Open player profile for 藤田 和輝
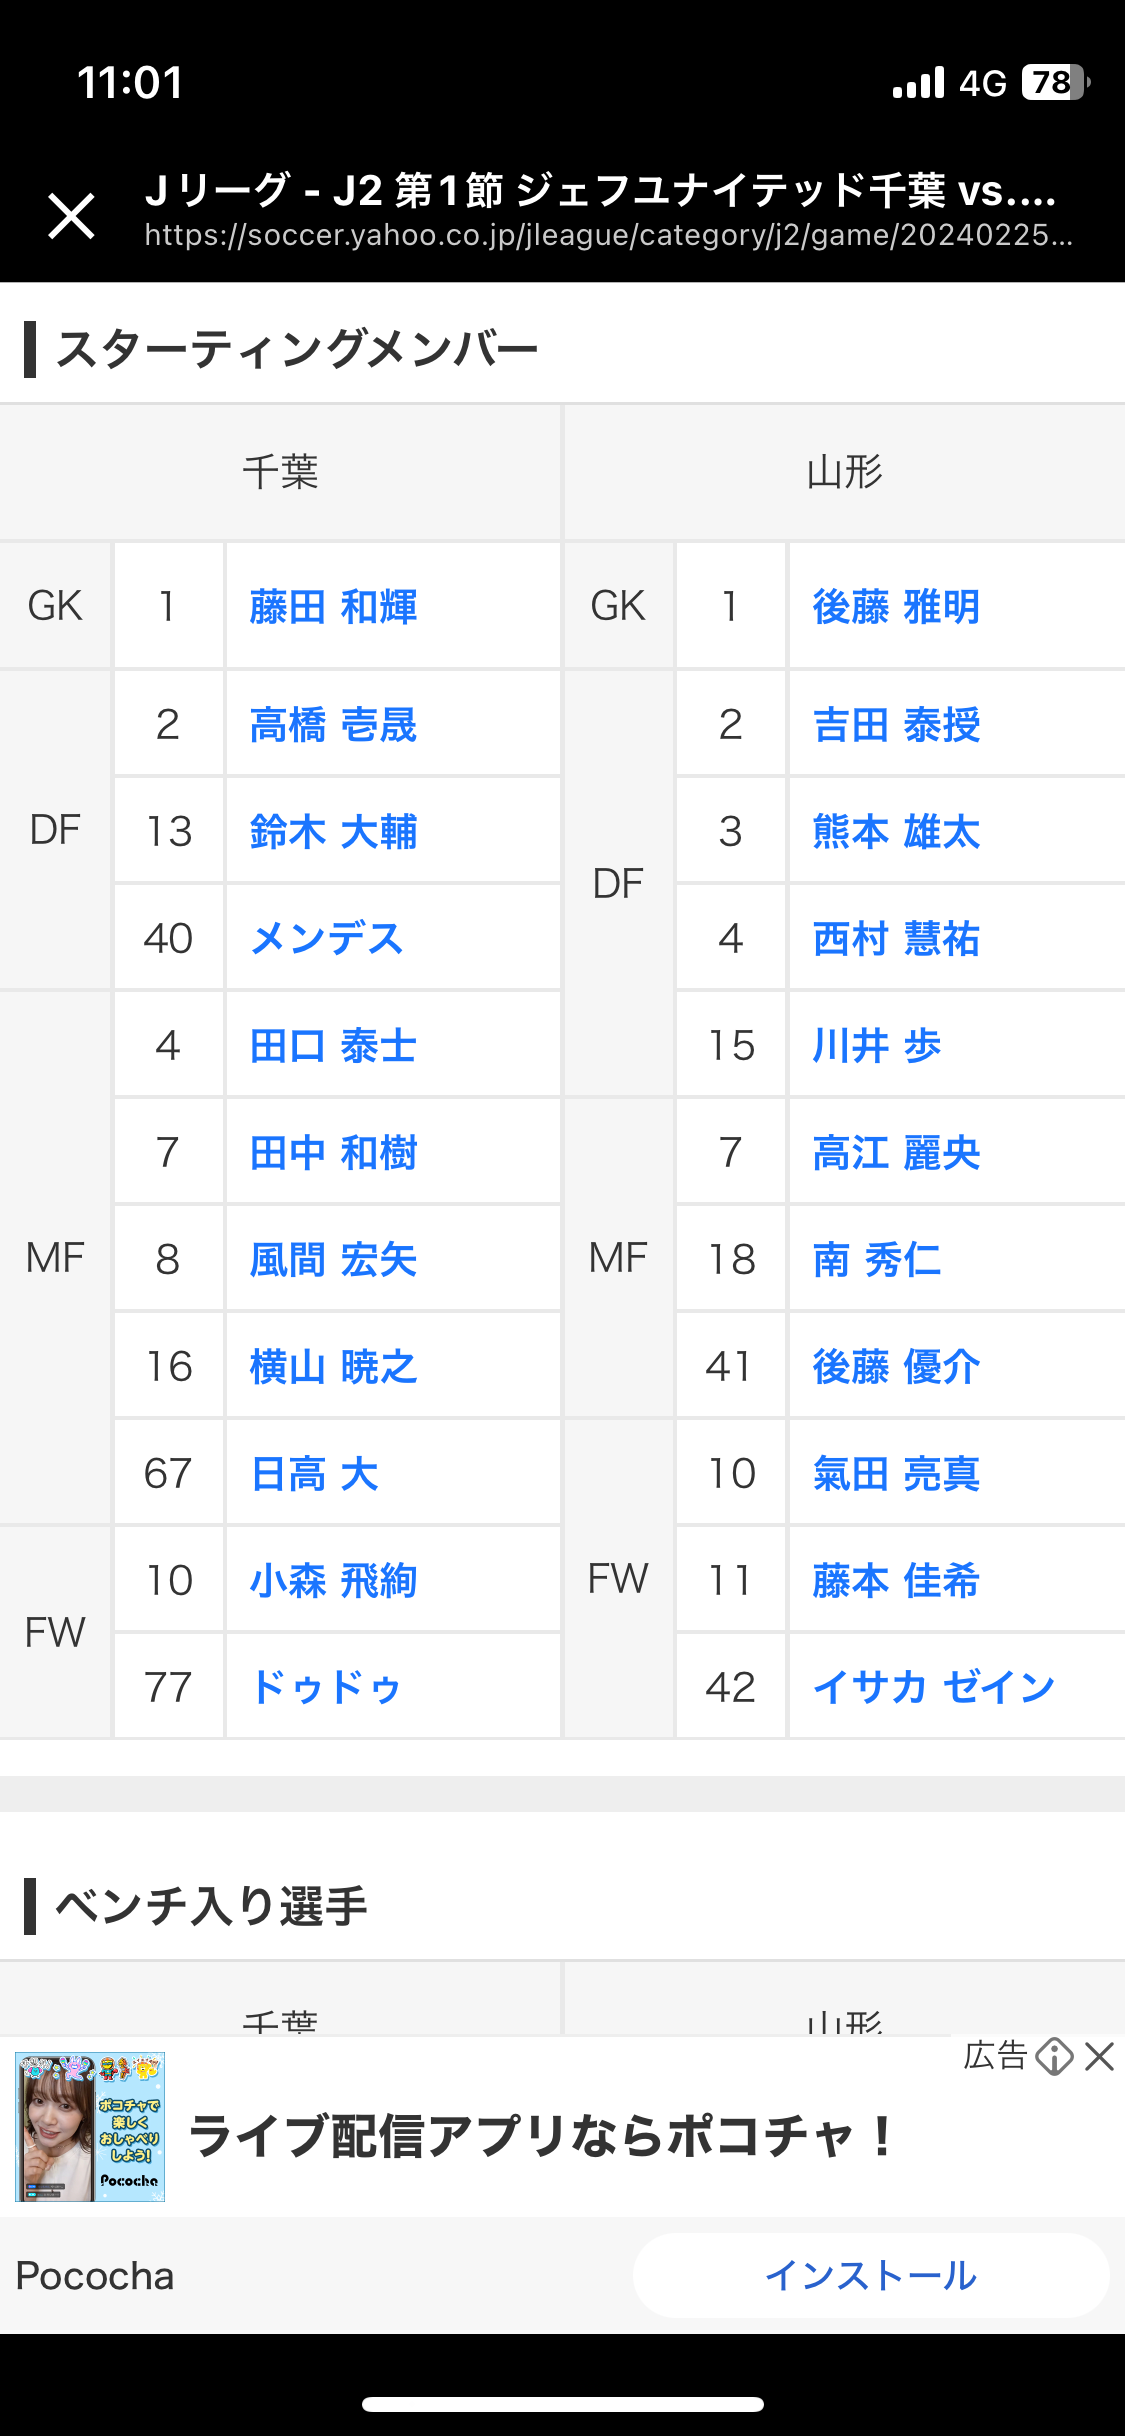 click(x=333, y=607)
